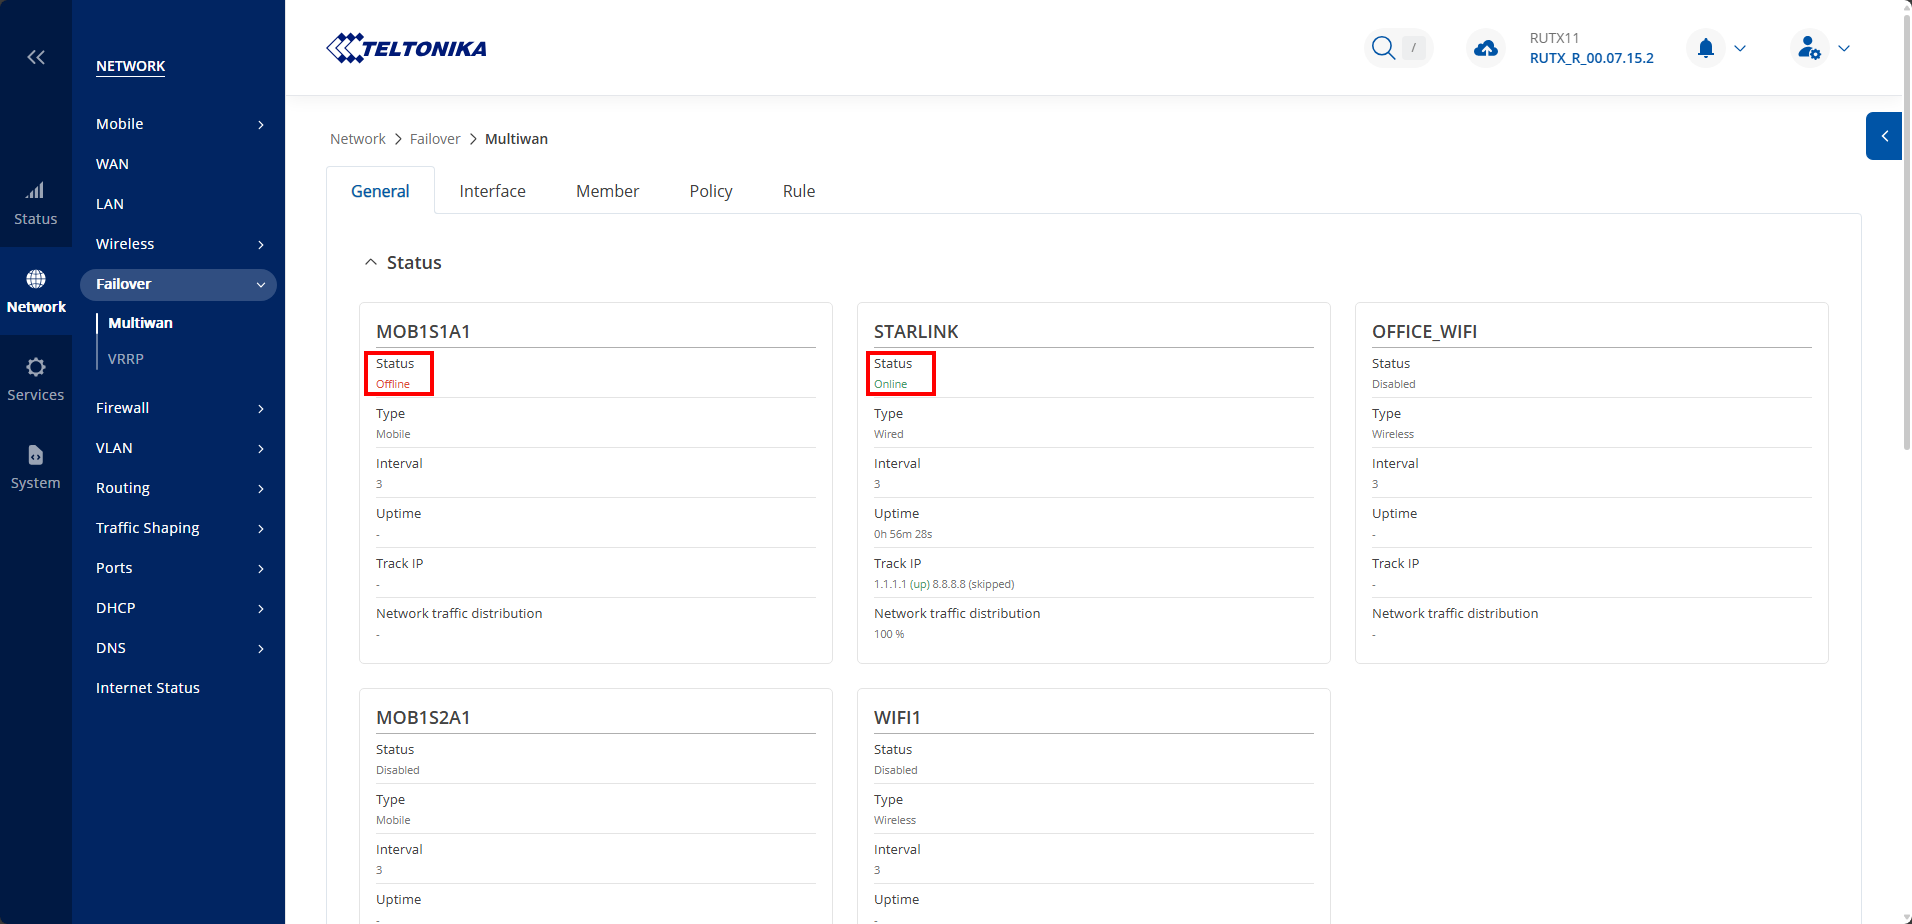Open the user settings account icon
This screenshot has height=924, width=1912.
point(1809,48)
